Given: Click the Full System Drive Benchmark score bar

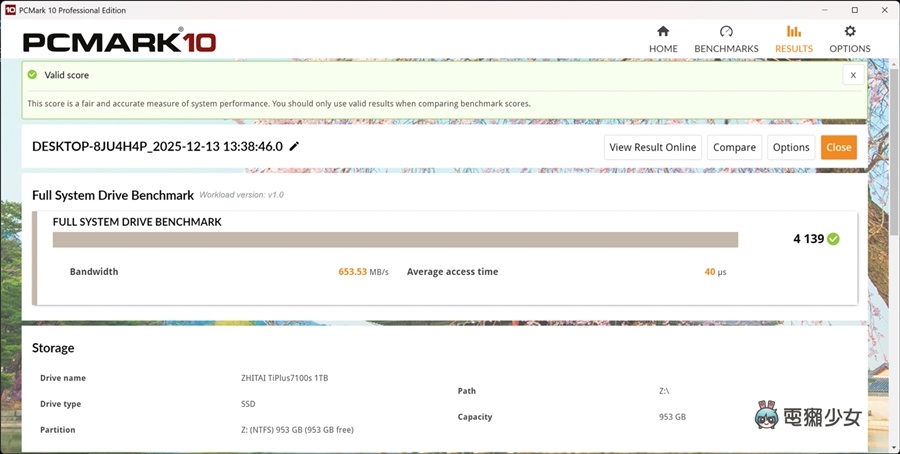Looking at the screenshot, I should click(395, 240).
